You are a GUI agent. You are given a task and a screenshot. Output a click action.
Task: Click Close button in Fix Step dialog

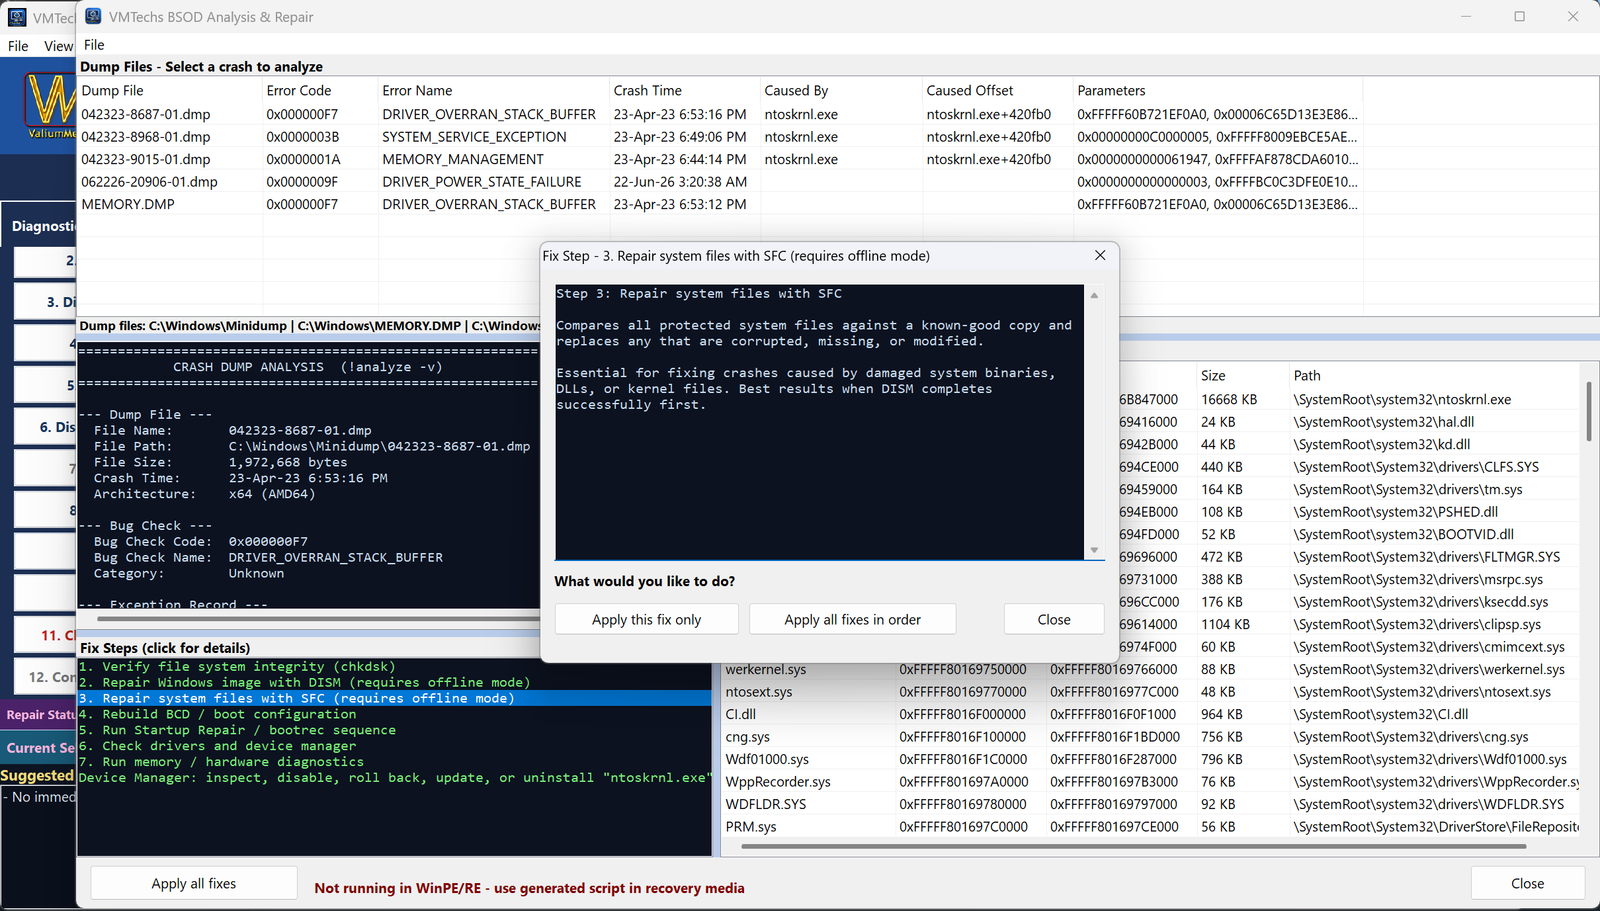point(1054,619)
